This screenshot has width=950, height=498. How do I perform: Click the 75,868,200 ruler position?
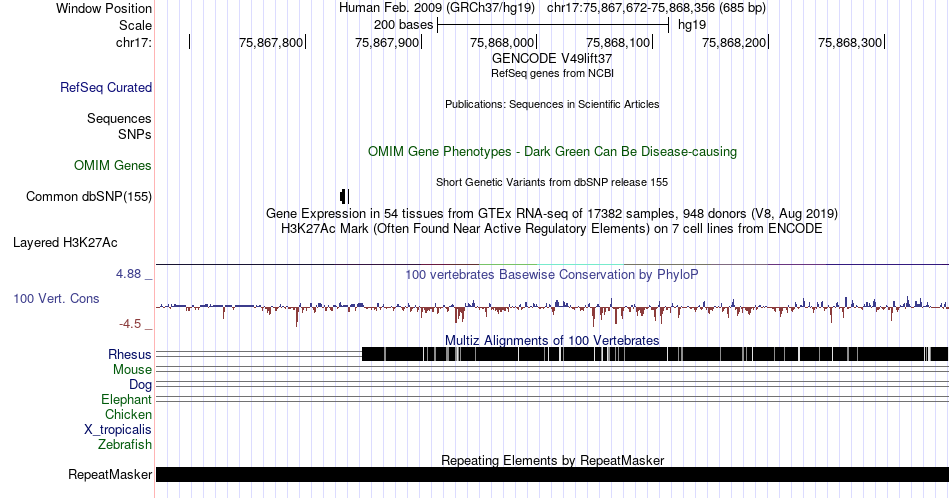[734, 42]
